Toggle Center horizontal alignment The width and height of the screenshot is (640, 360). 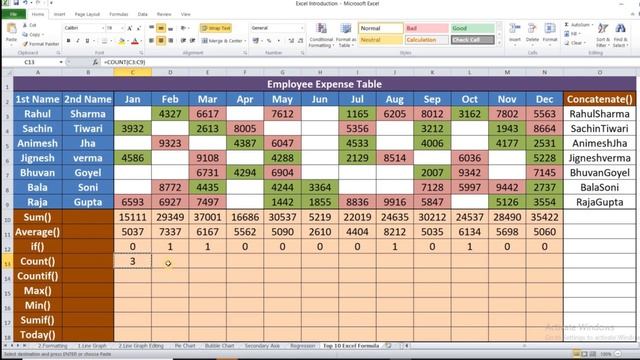click(161, 40)
